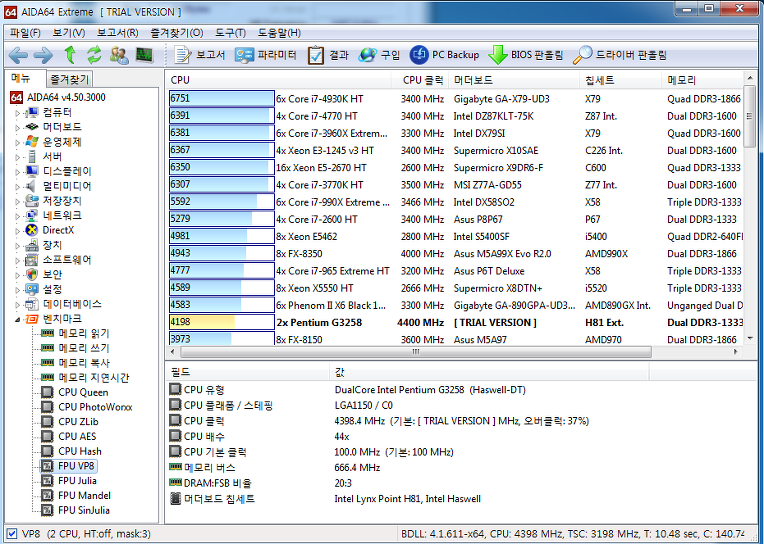Switch to the 메뉴 tab
This screenshot has width=764, height=544.
[x=21, y=78]
